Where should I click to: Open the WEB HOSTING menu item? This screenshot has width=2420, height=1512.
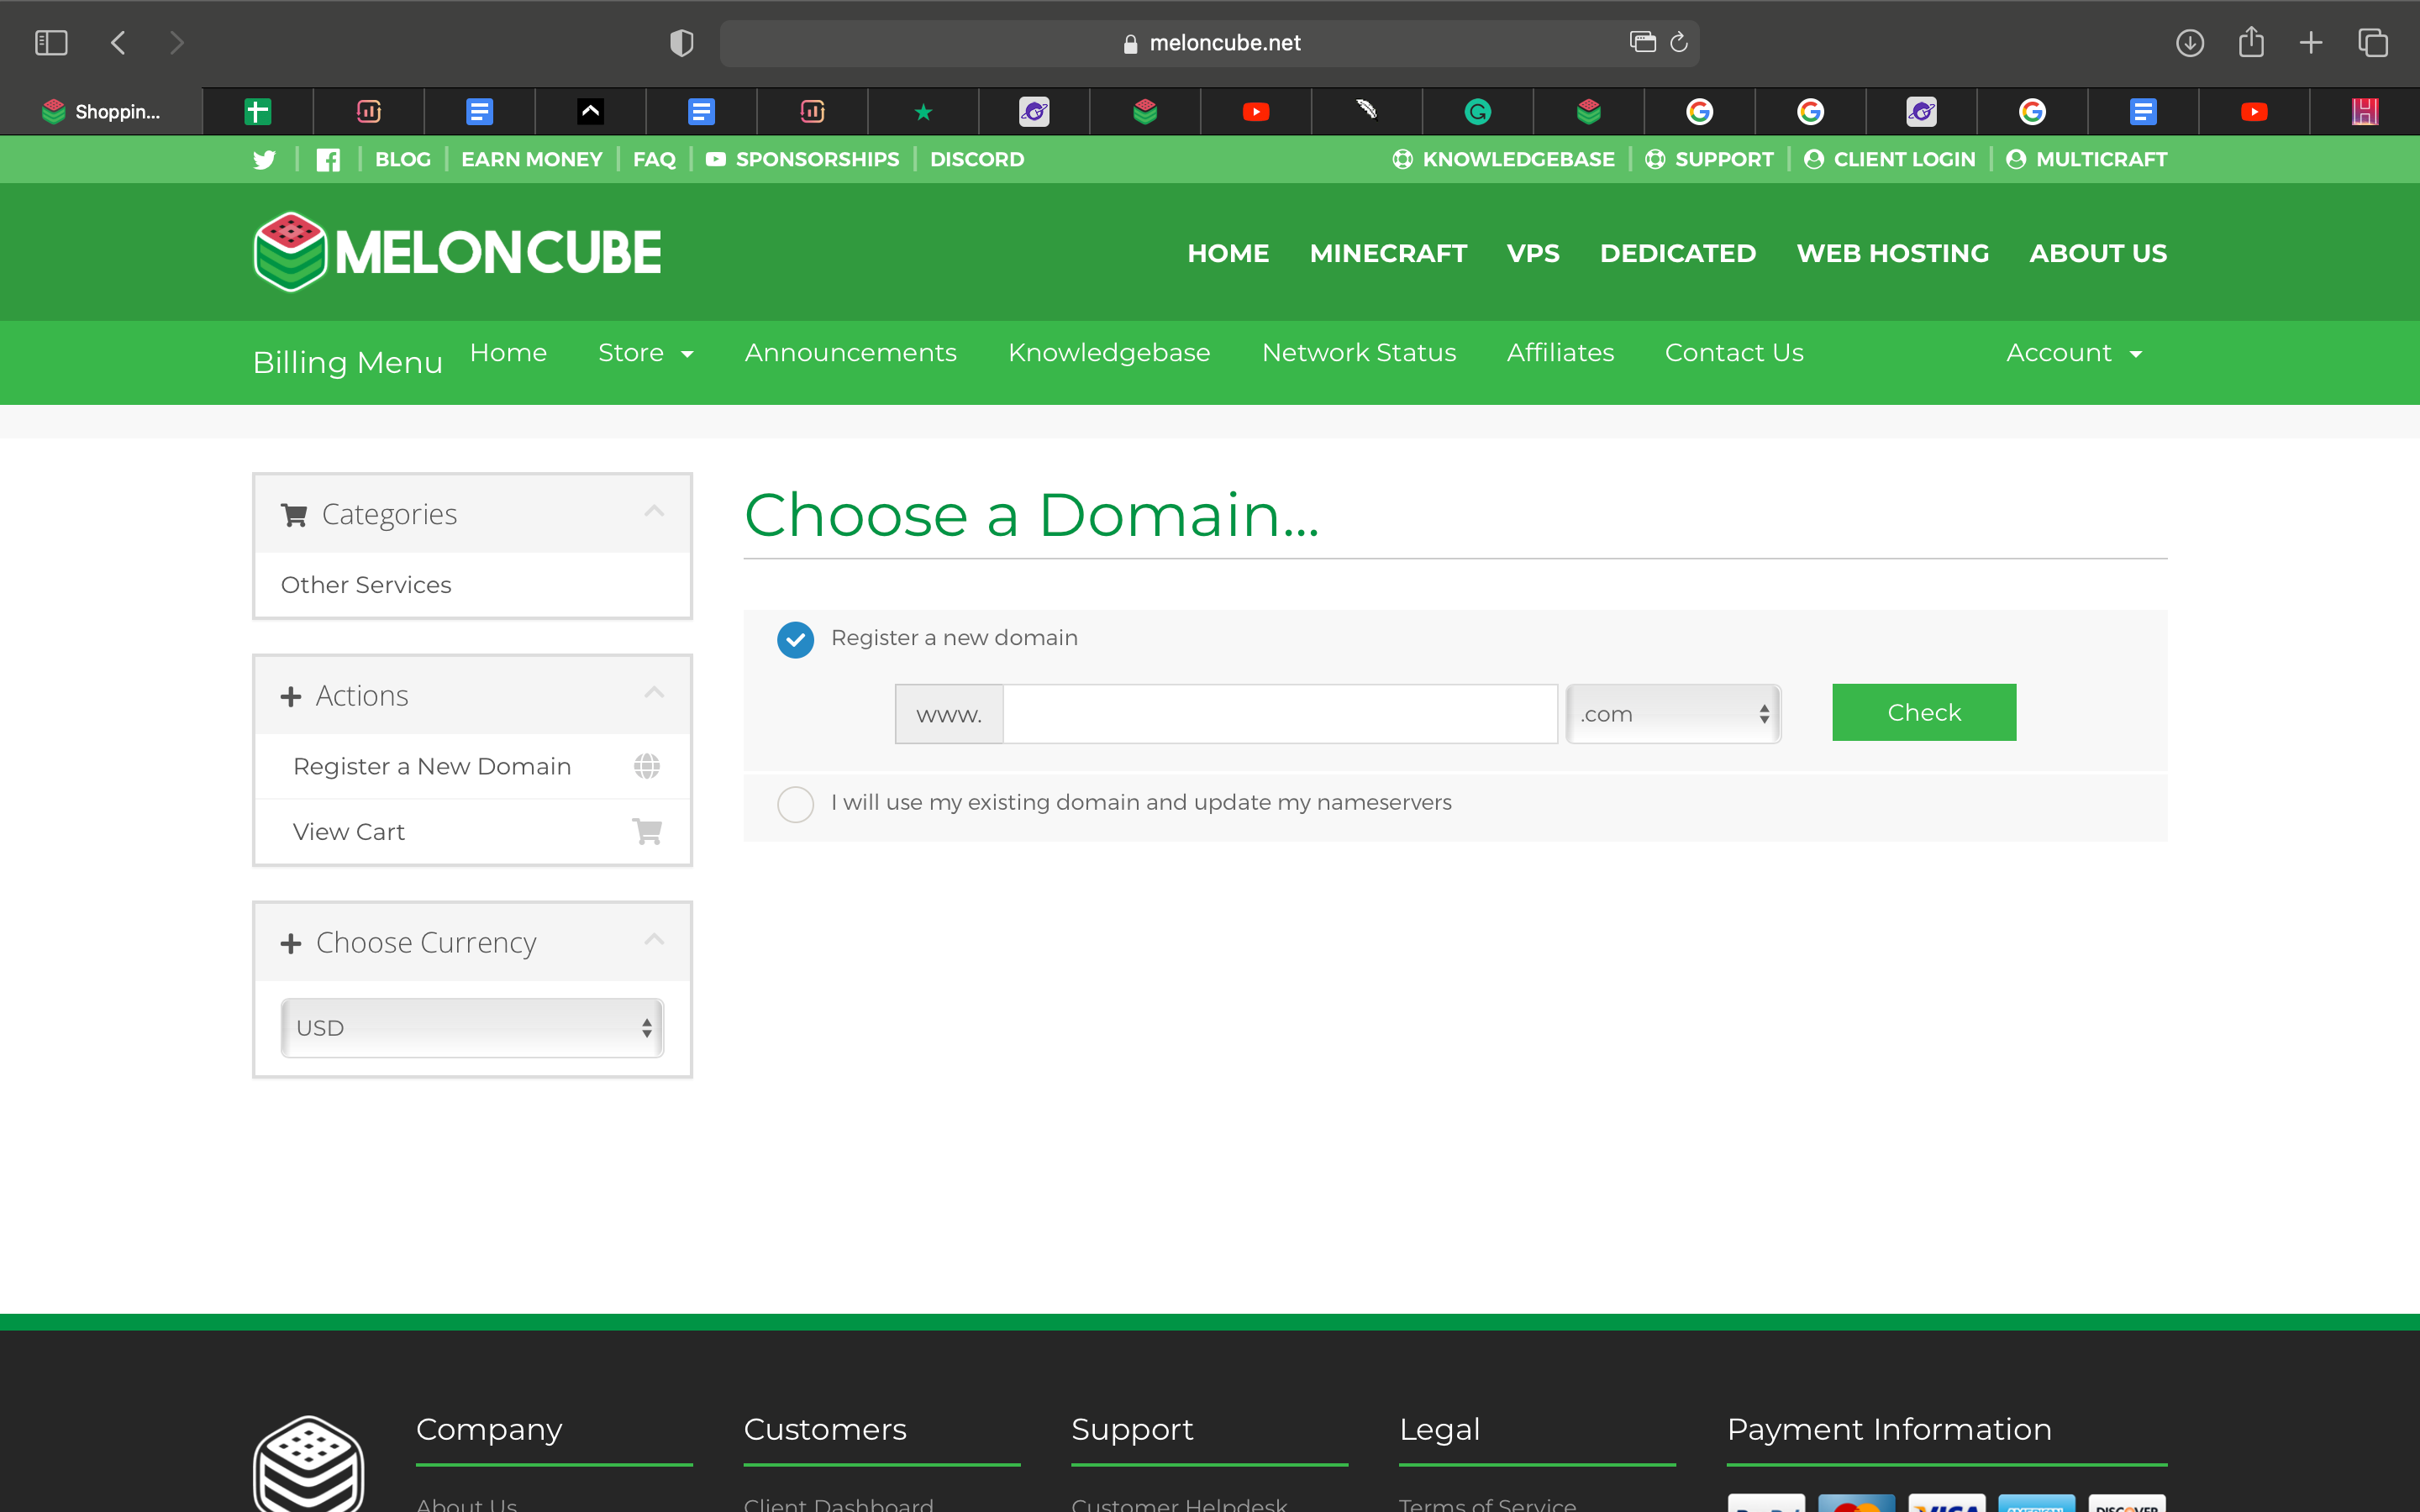tap(1893, 254)
